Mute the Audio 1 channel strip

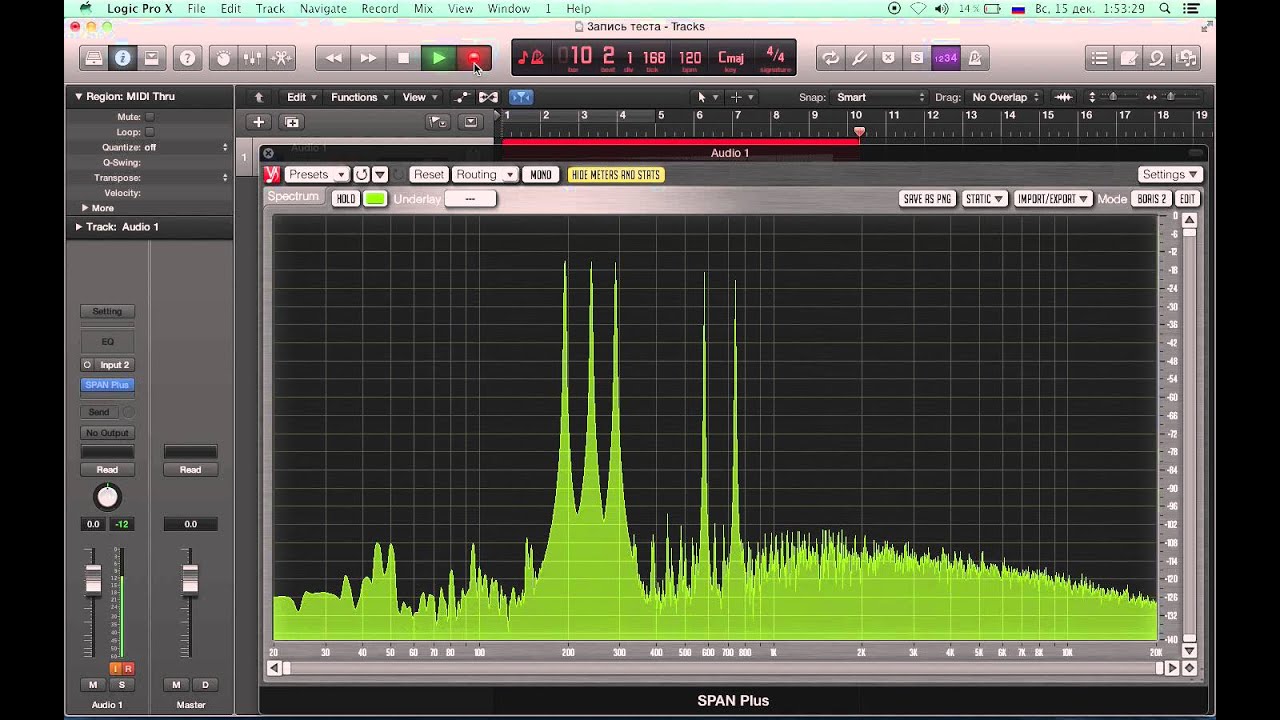(x=93, y=685)
